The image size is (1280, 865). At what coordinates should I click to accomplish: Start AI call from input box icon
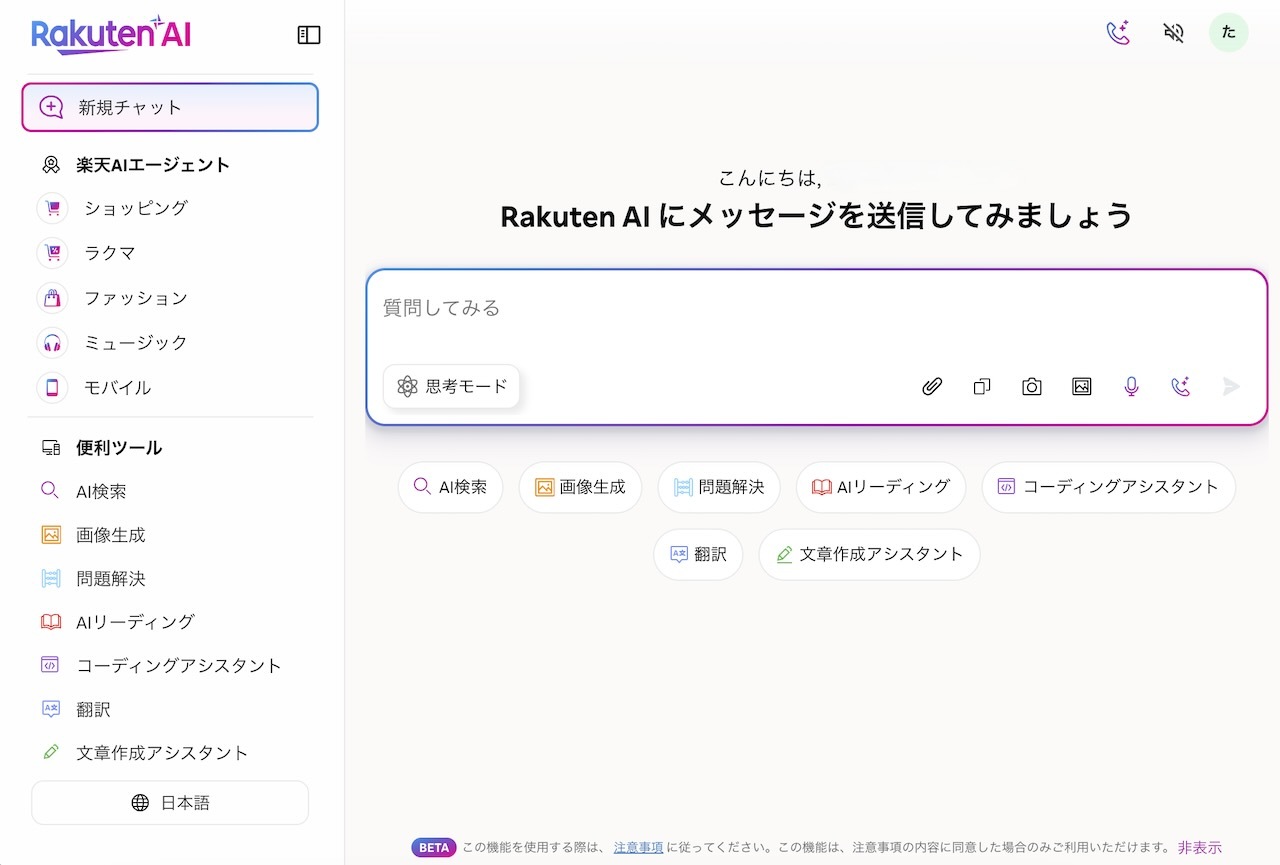pos(1181,386)
